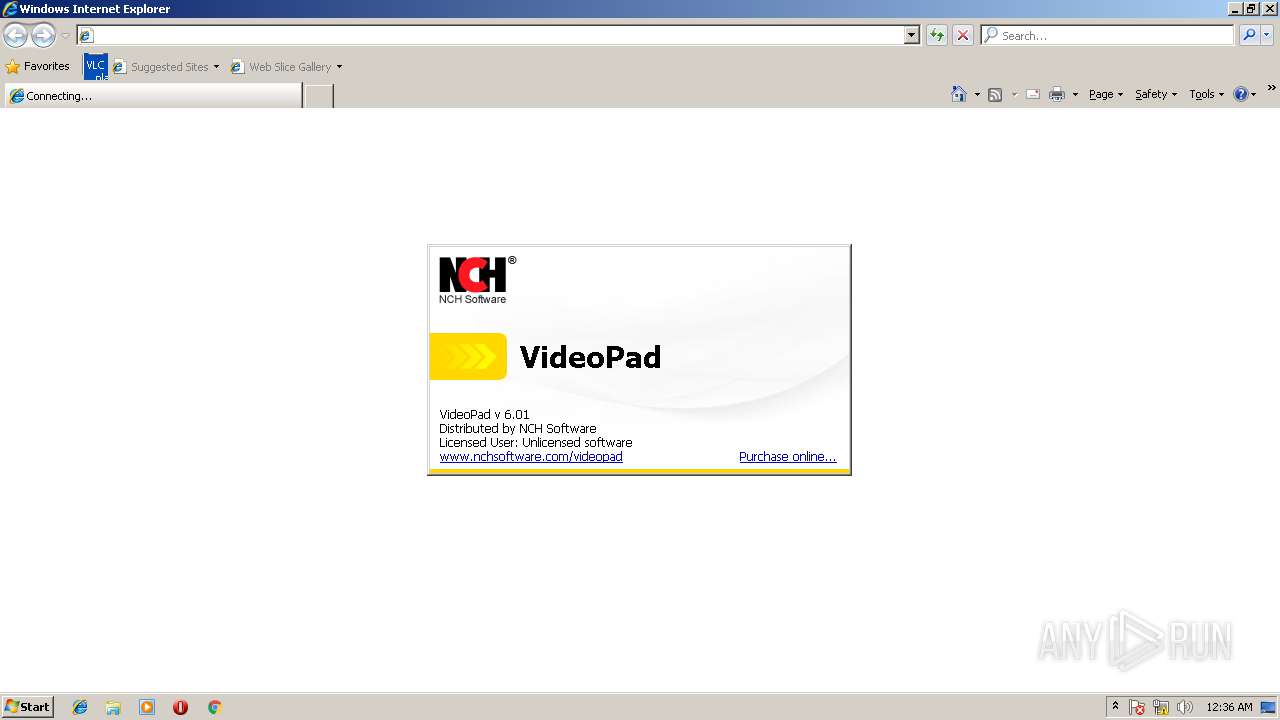Click the volume speaker tray icon
The image size is (1280, 720).
point(1185,707)
